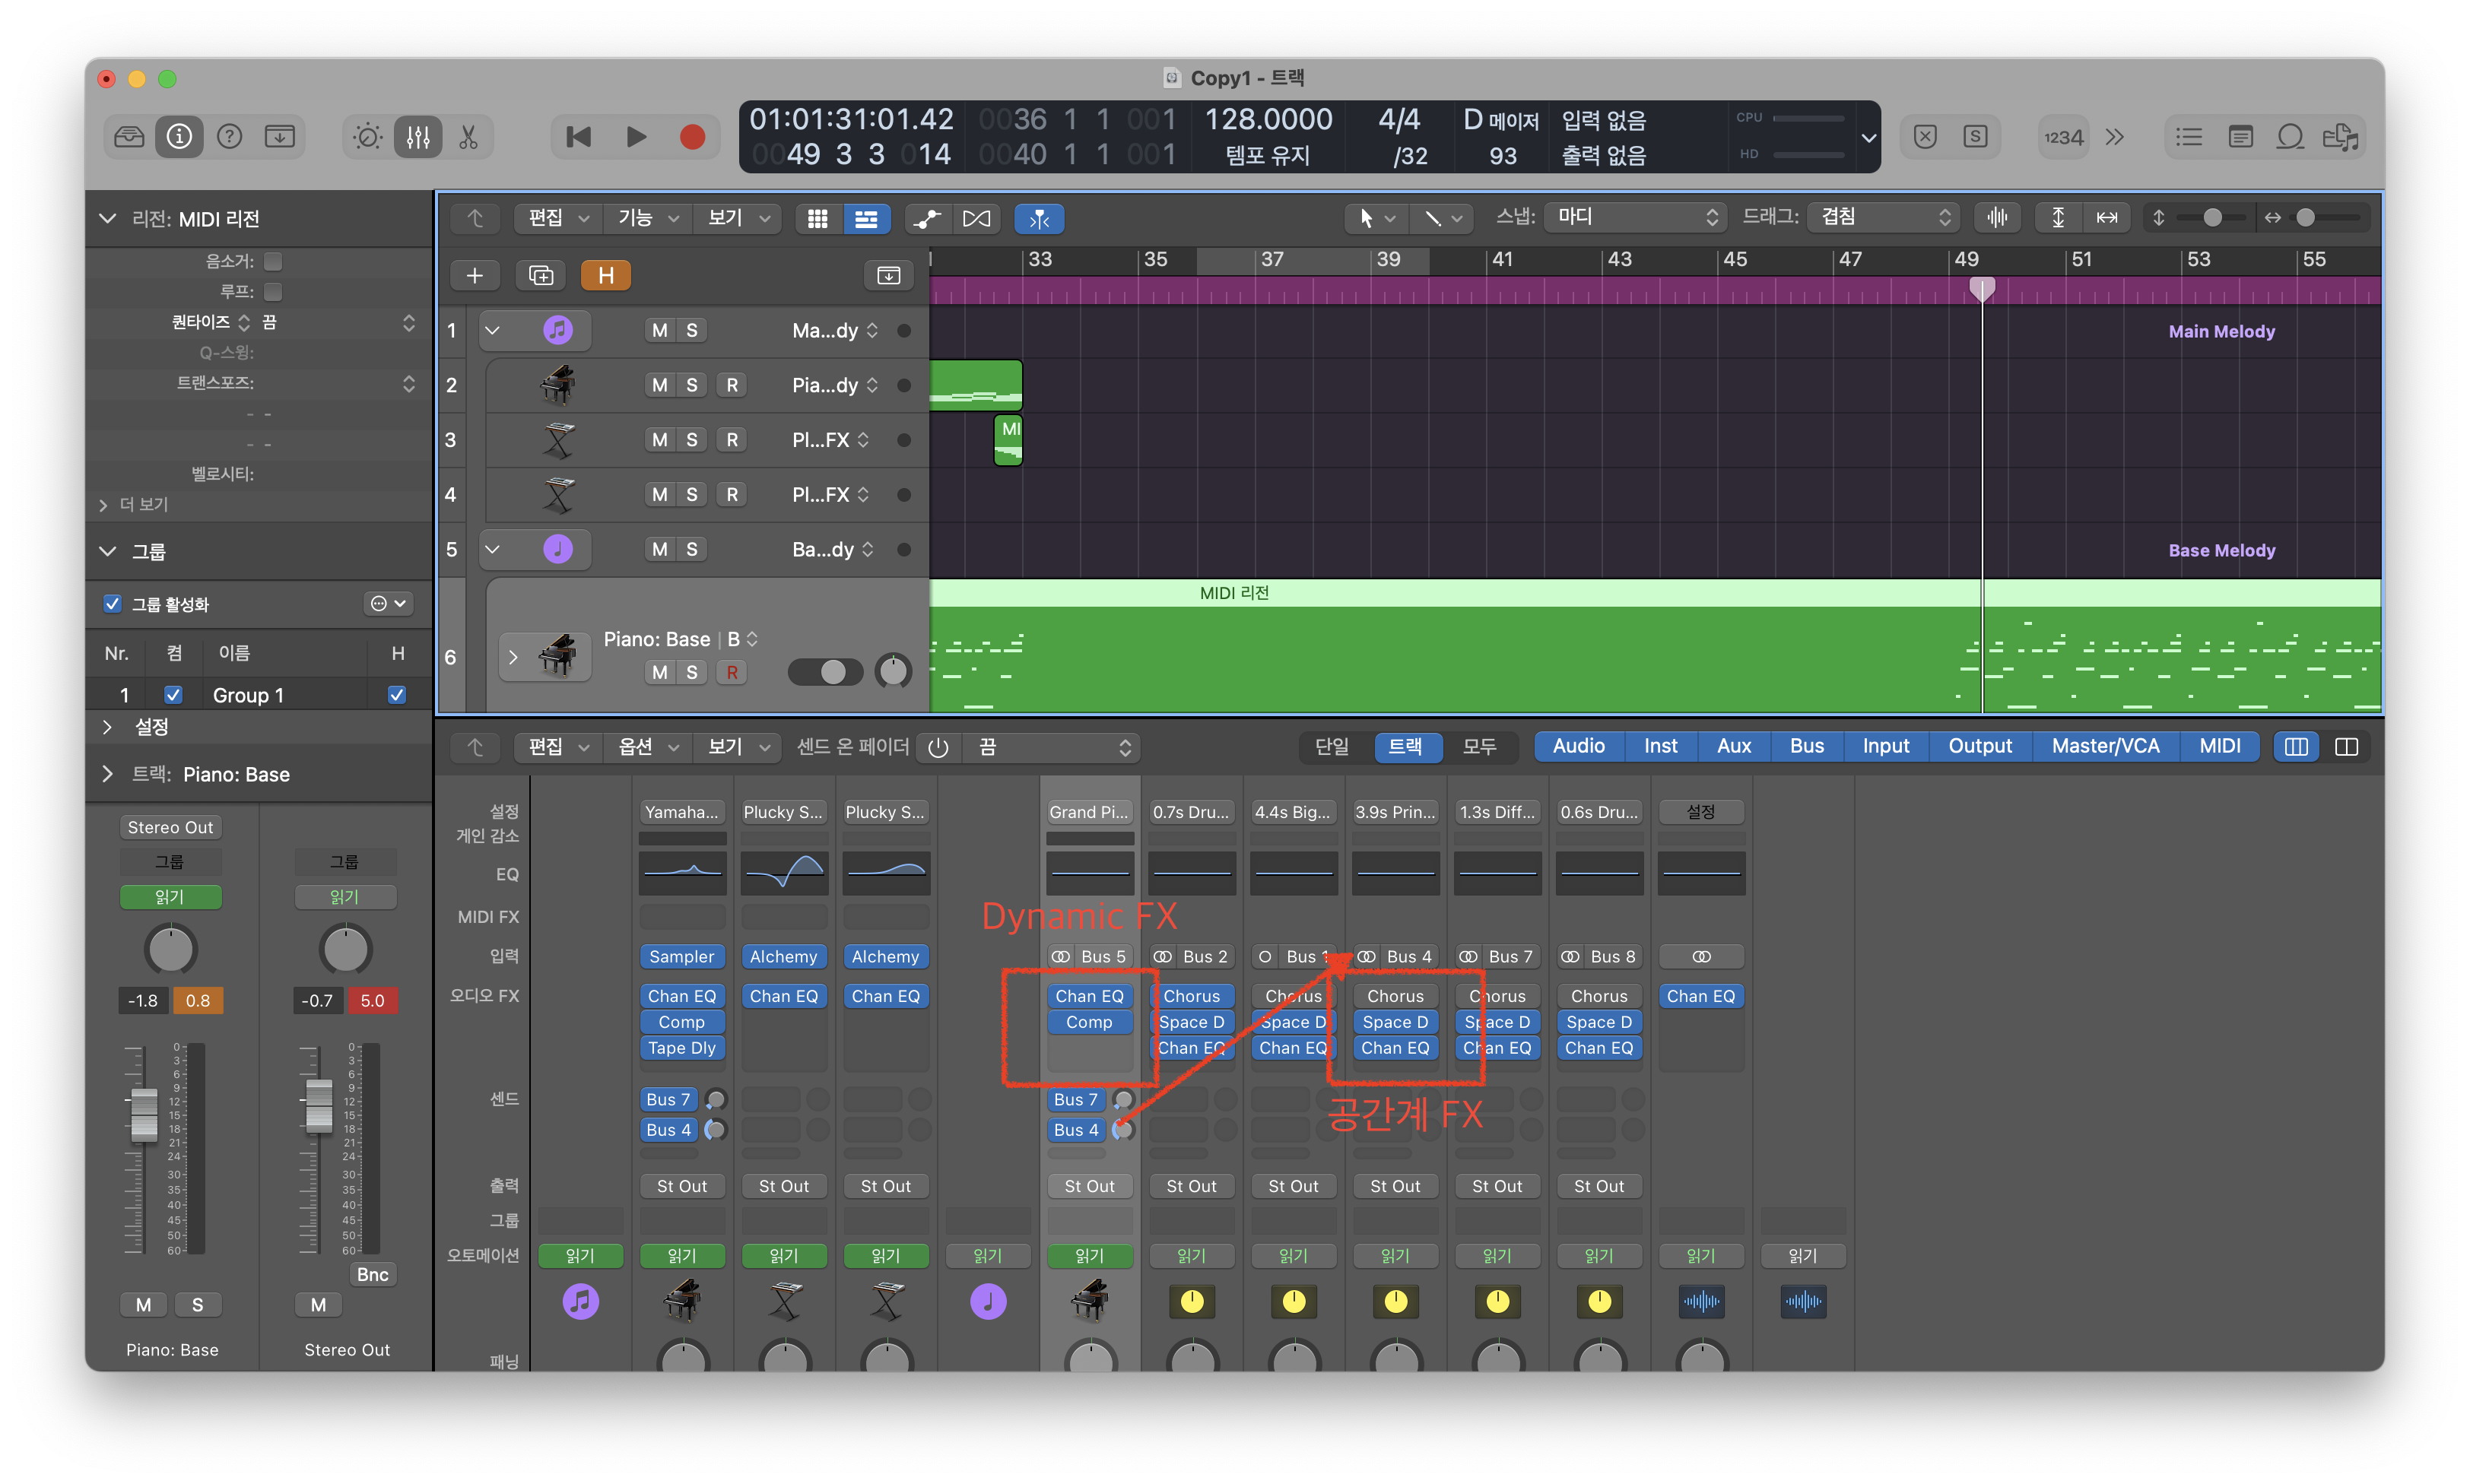Click the Library icon in toolbar
The image size is (2470, 1484).
(x=129, y=137)
